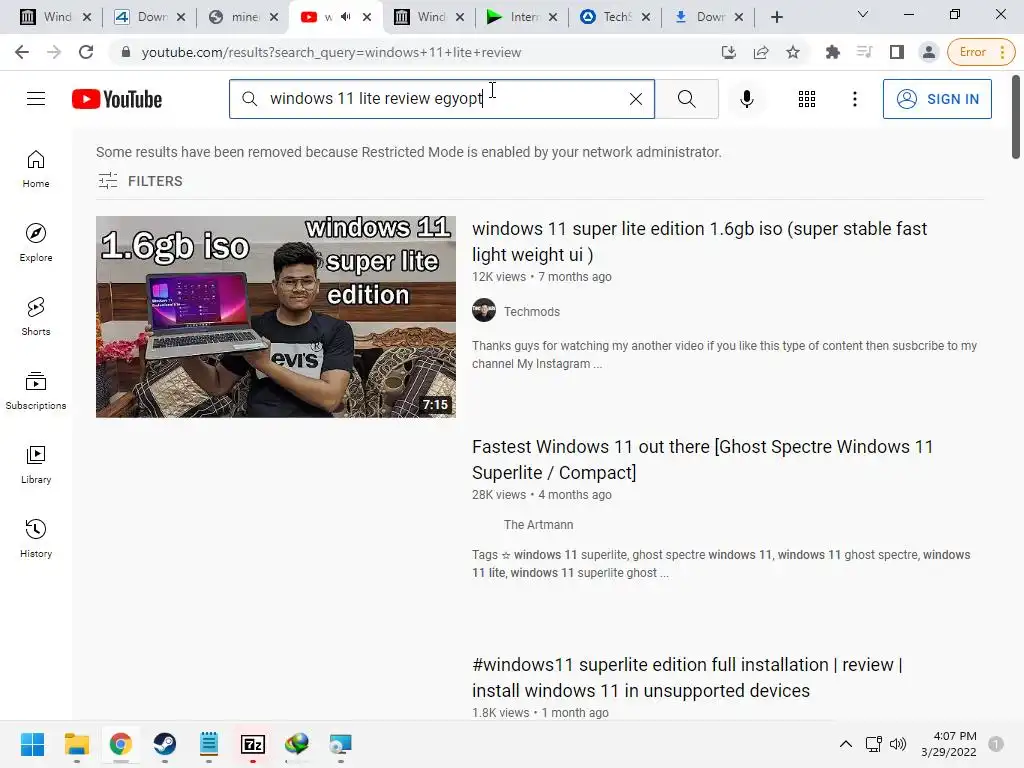This screenshot has height=768, width=1024.
Task: Open 'Fastest Windows 11 out there' video title
Action: pyautogui.click(x=703, y=459)
